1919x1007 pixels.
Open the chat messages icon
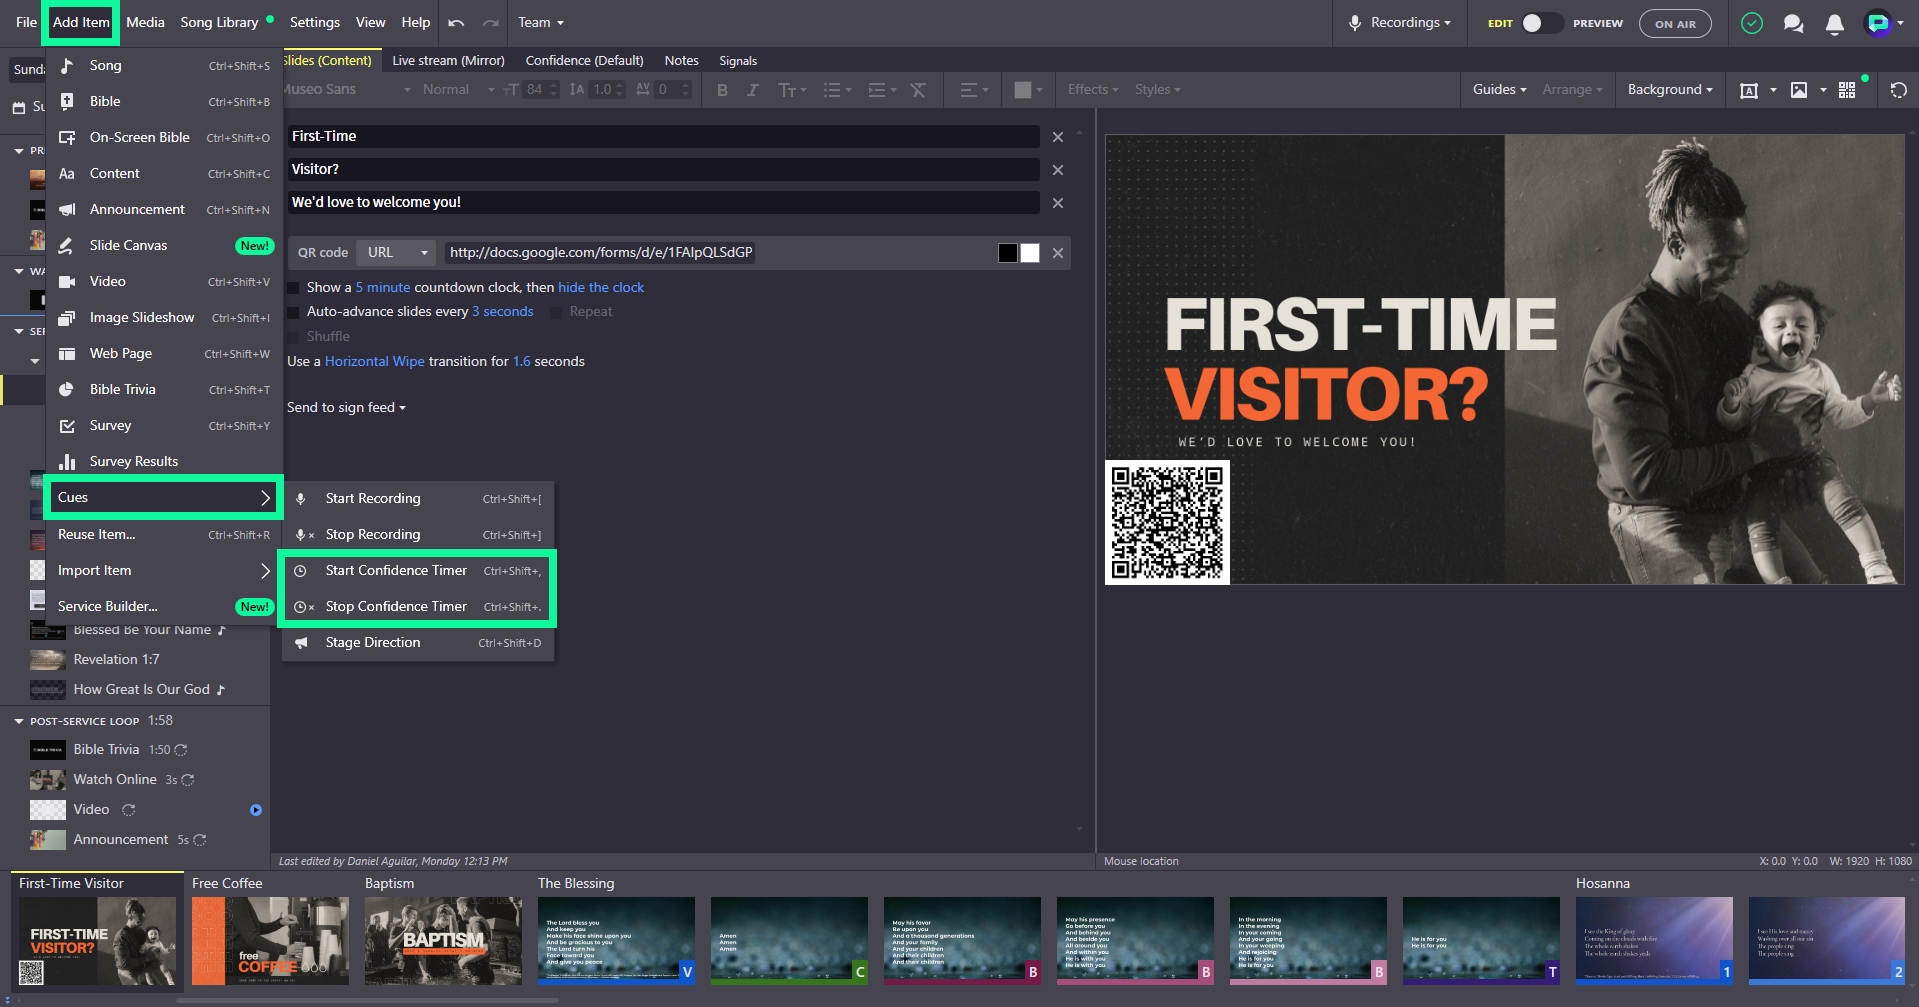[1793, 23]
